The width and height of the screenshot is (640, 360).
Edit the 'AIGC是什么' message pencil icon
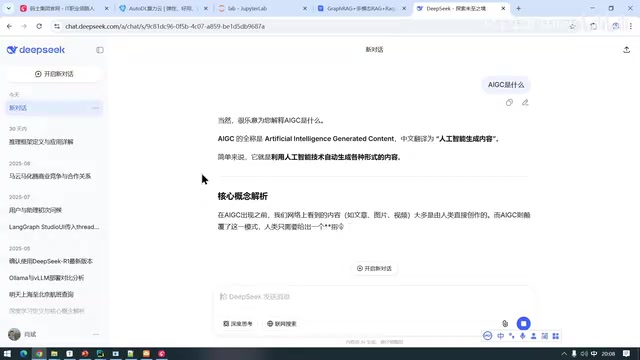(x=525, y=102)
